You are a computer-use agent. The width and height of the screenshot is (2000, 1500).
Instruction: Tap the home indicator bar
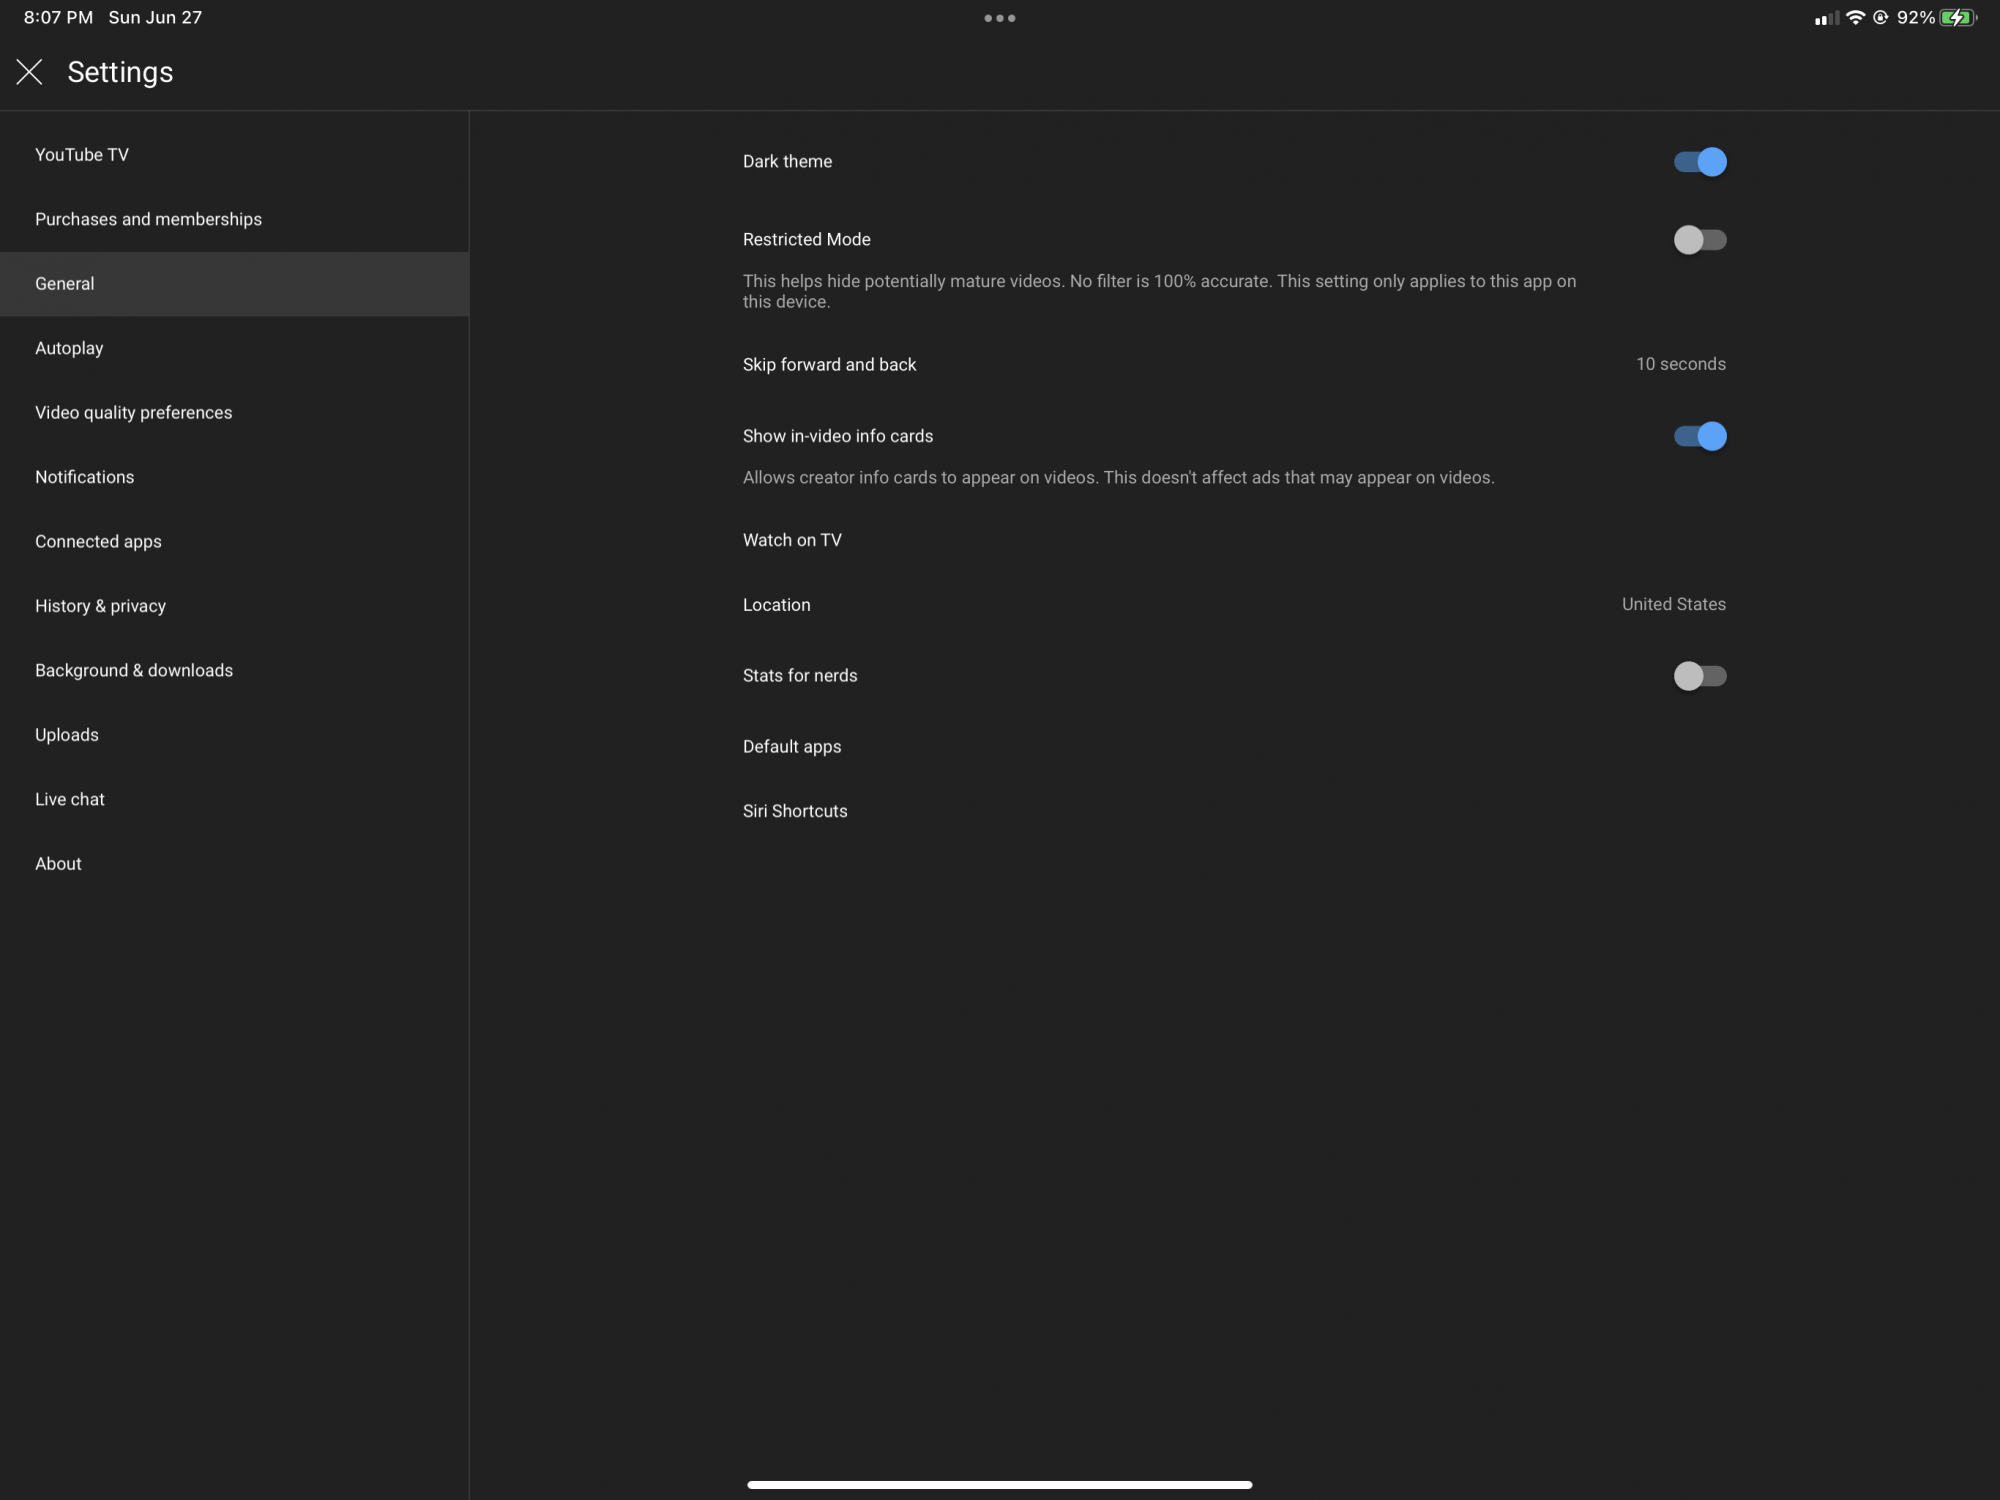[x=999, y=1485]
